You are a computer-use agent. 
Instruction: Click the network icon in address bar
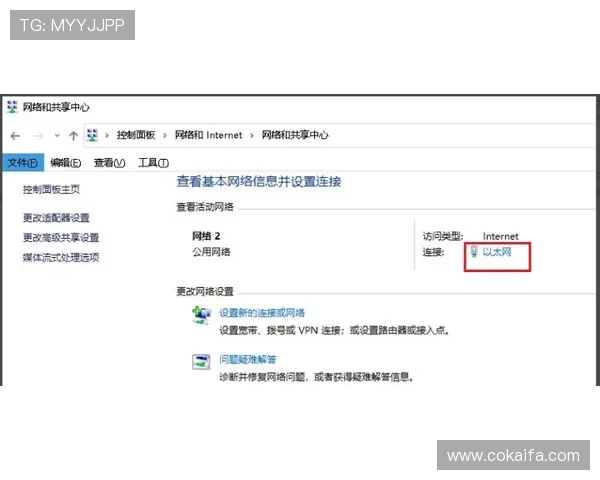tap(92, 135)
